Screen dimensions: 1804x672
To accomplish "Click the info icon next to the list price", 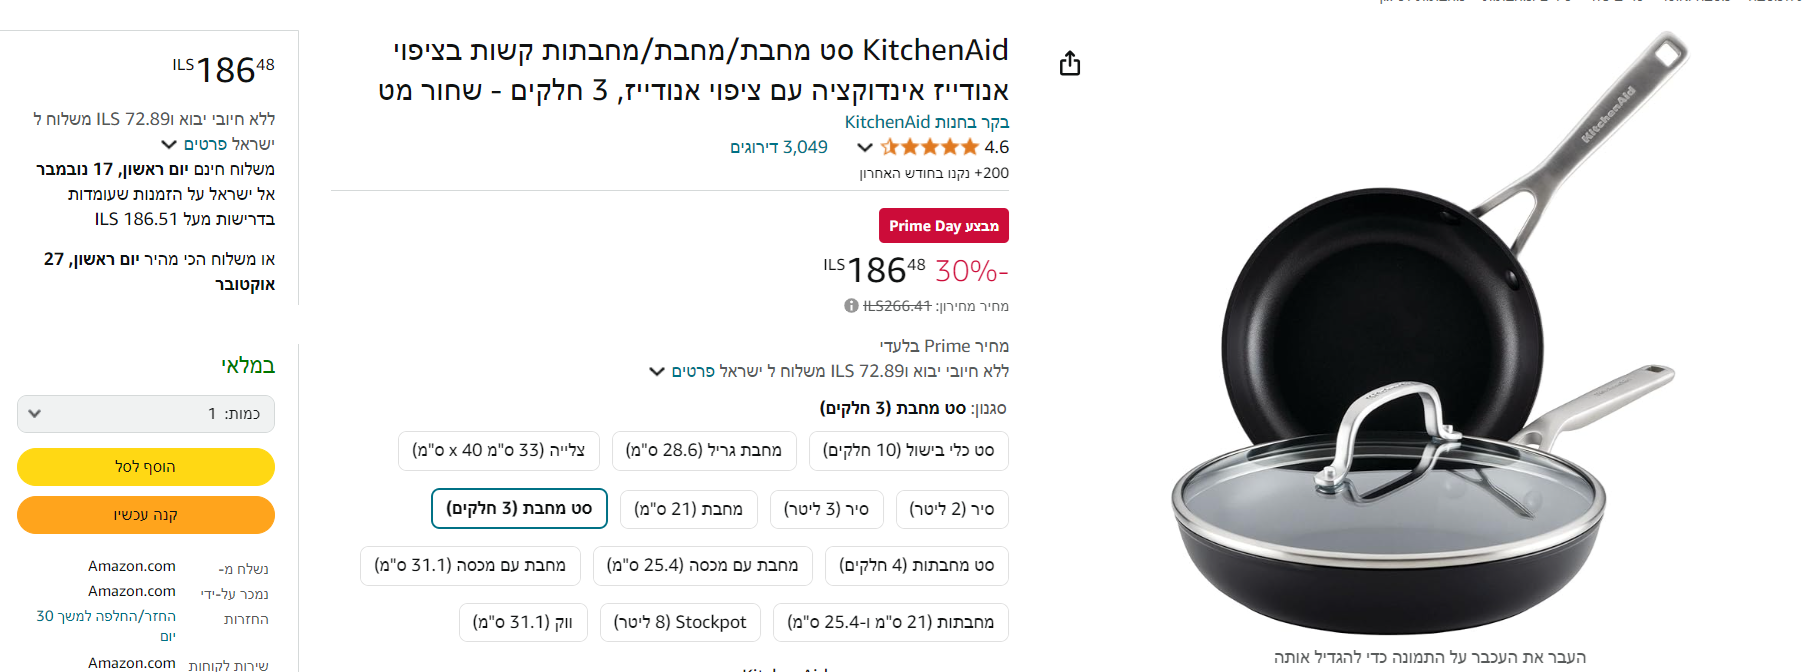I will click(851, 306).
